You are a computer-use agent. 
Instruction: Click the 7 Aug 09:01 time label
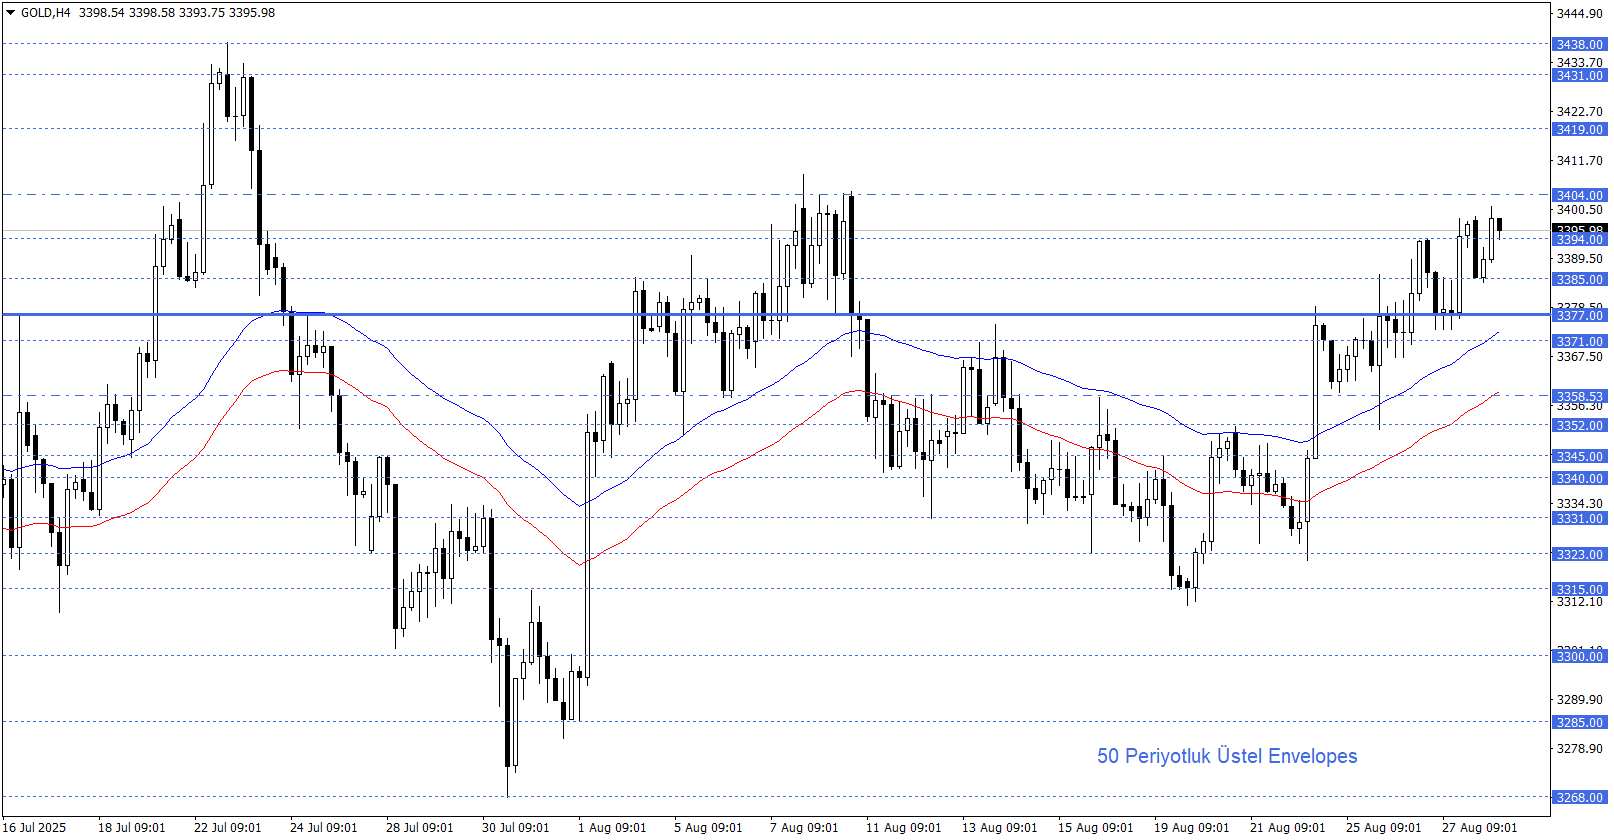click(804, 827)
